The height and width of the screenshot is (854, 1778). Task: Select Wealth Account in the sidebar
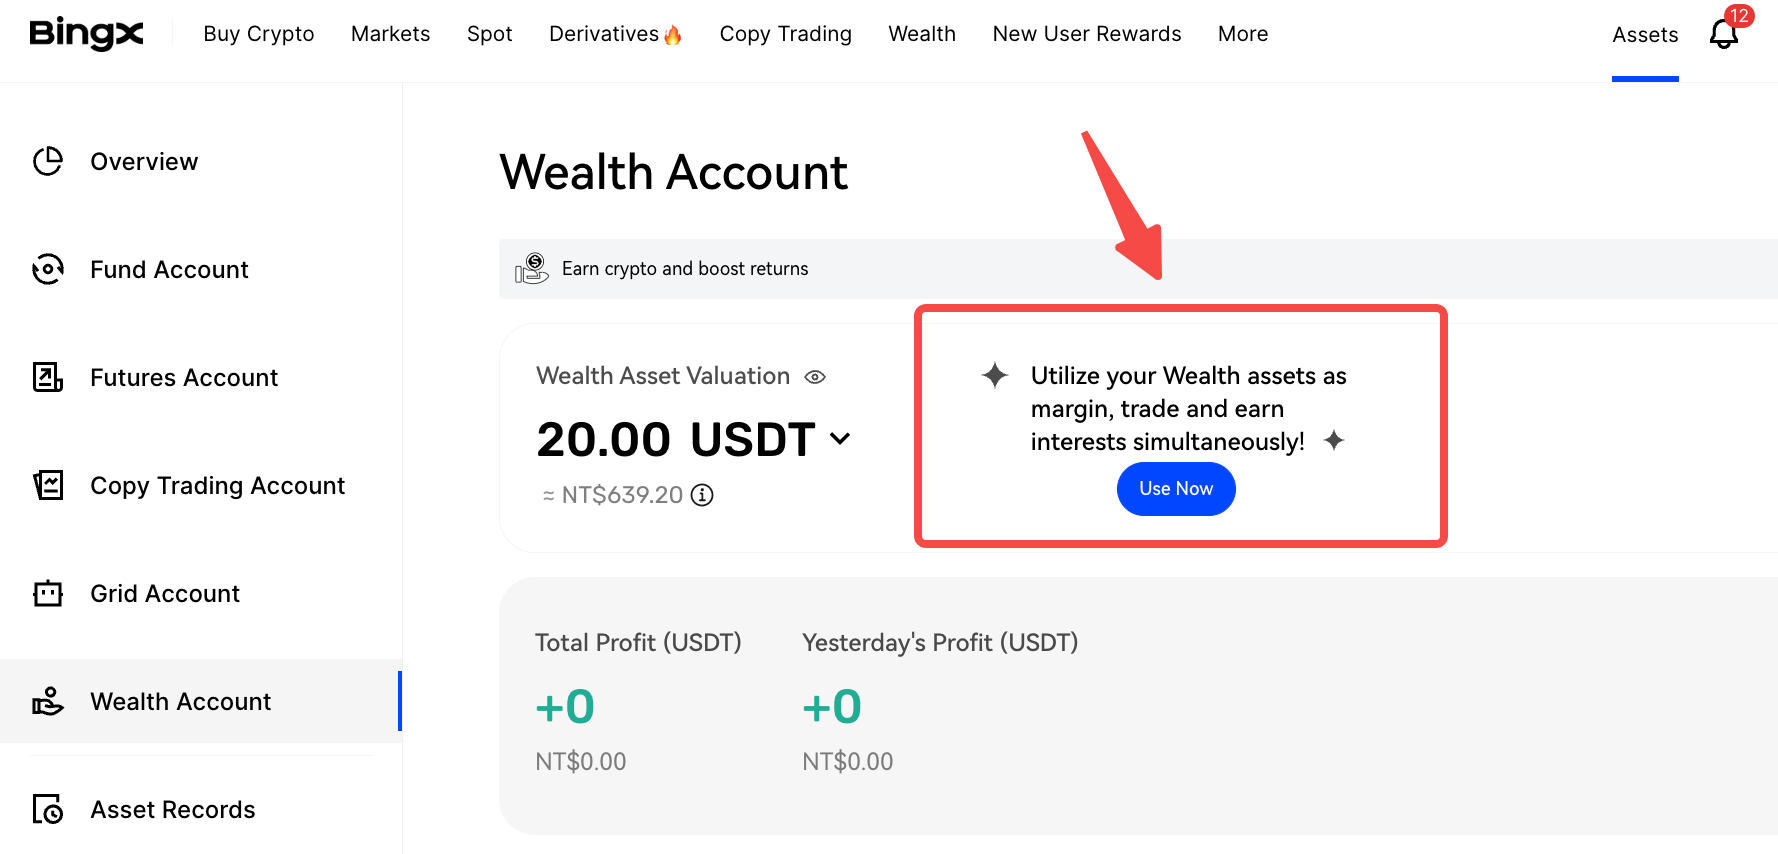181,701
